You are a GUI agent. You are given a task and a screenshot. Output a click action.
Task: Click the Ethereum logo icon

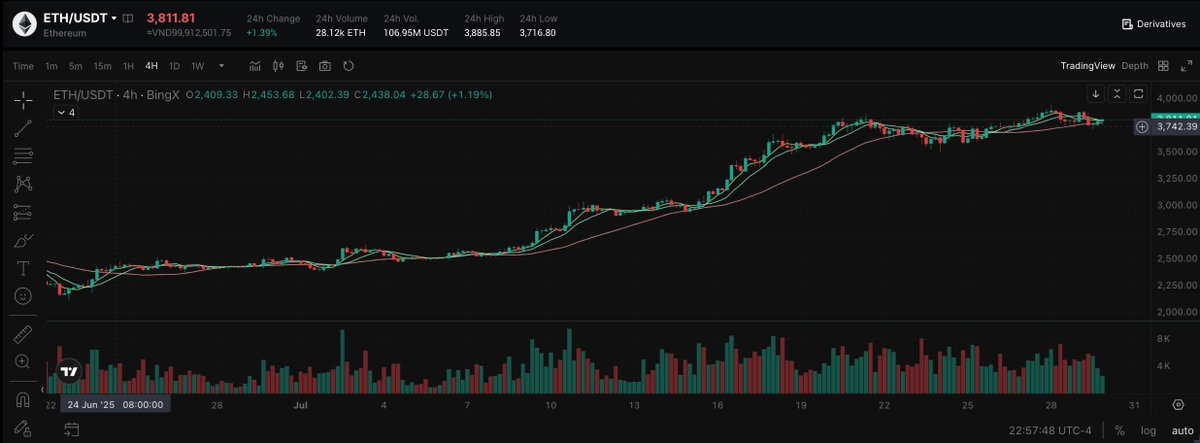[x=24, y=24]
